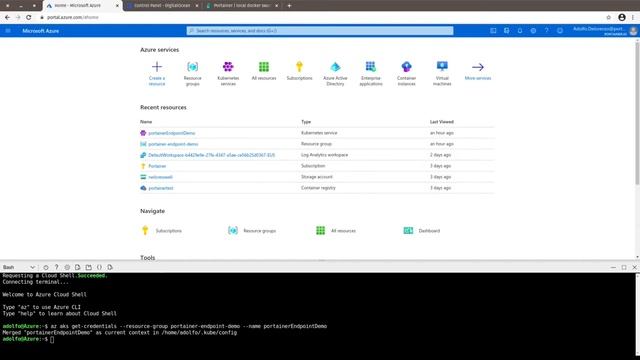Click the Type column header
This screenshot has height=360, width=640.
click(x=306, y=122)
